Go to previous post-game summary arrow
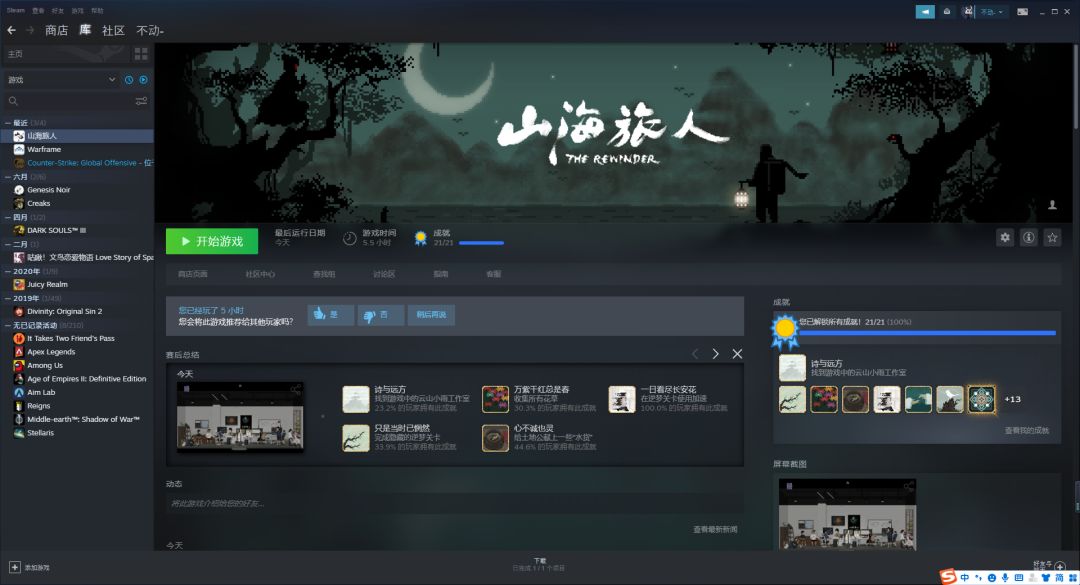 coord(694,353)
